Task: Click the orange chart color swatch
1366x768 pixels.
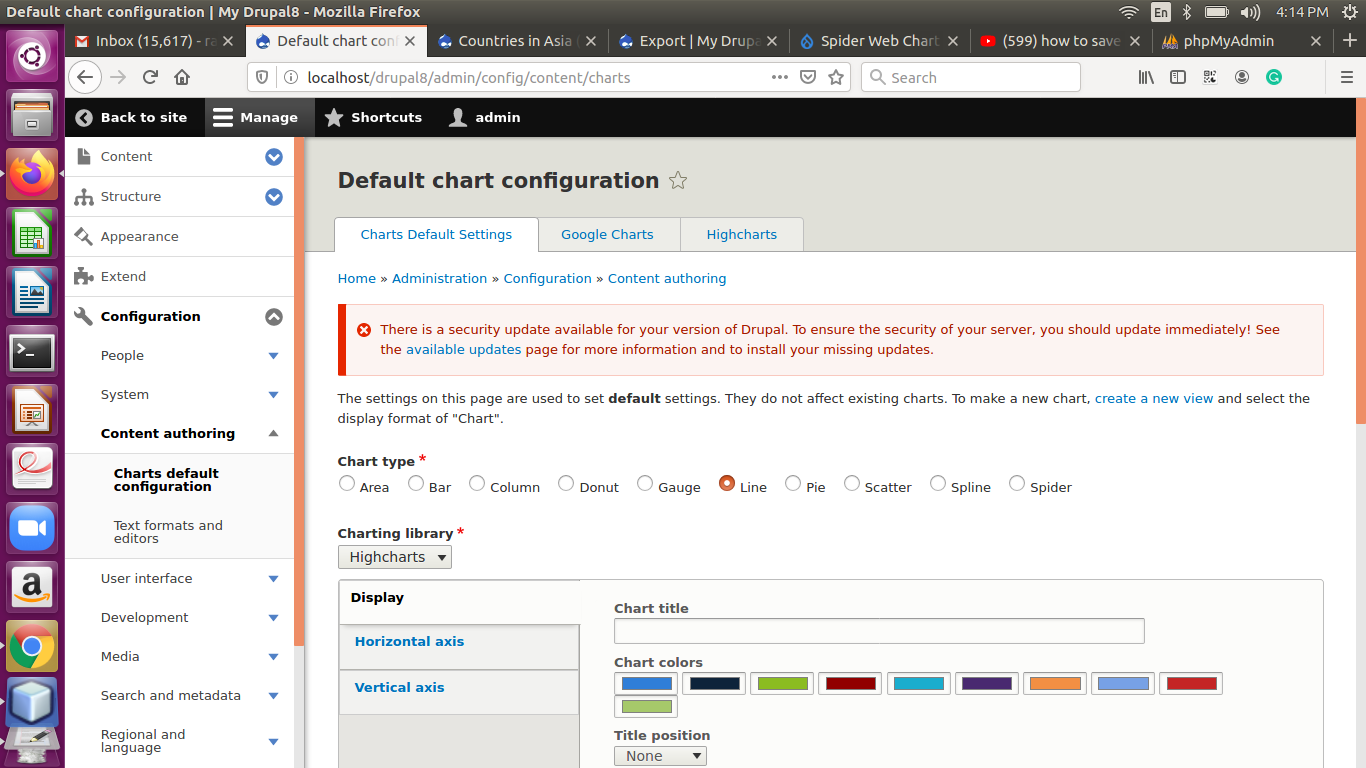Action: 1055,684
